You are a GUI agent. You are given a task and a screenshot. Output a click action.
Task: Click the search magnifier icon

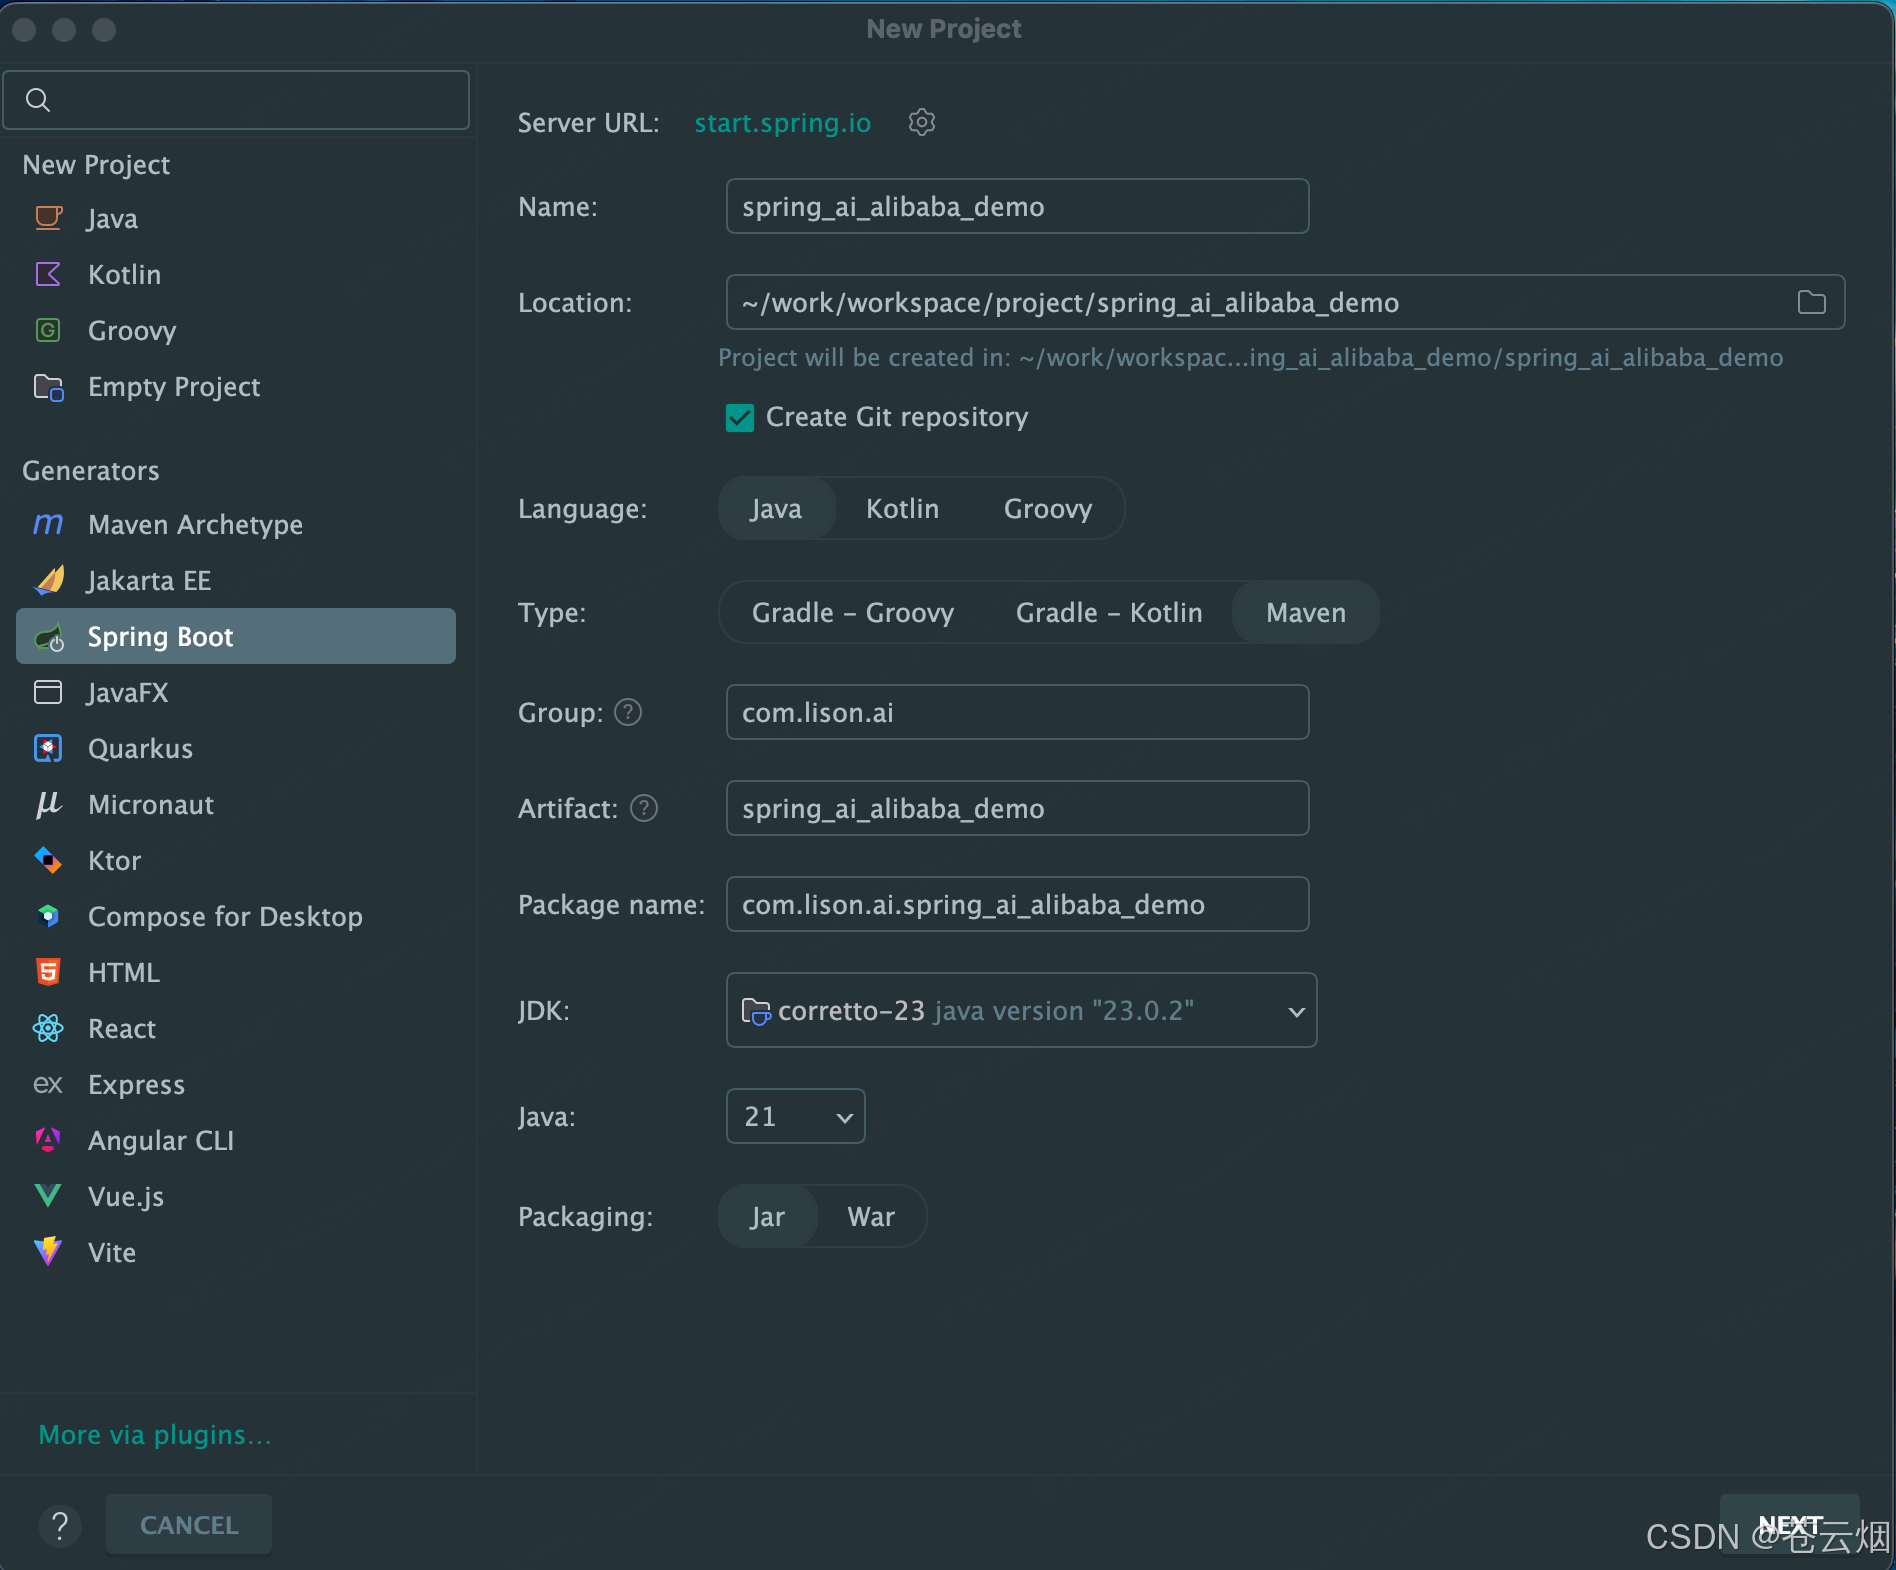(x=38, y=100)
